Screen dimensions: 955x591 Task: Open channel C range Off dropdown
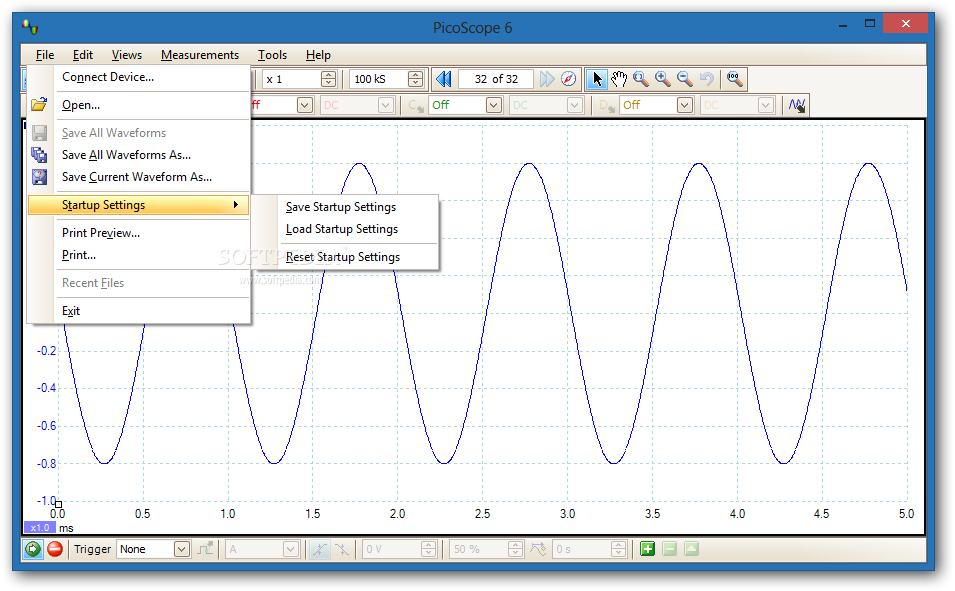(x=465, y=105)
